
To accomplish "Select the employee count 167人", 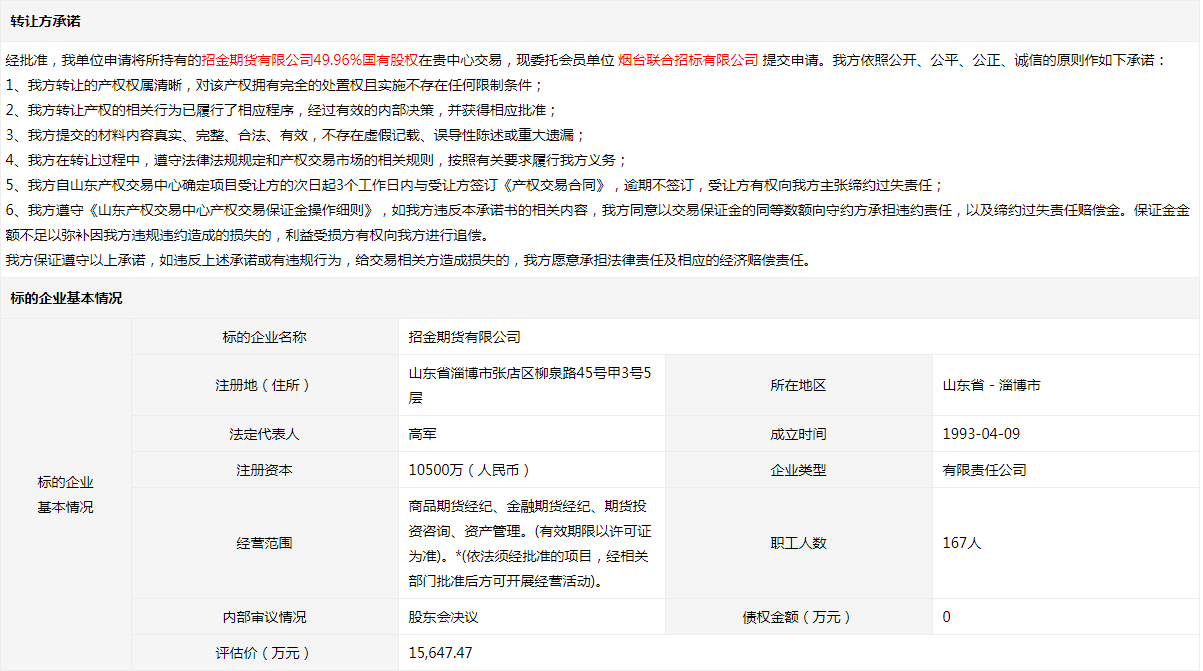I will [x=962, y=543].
